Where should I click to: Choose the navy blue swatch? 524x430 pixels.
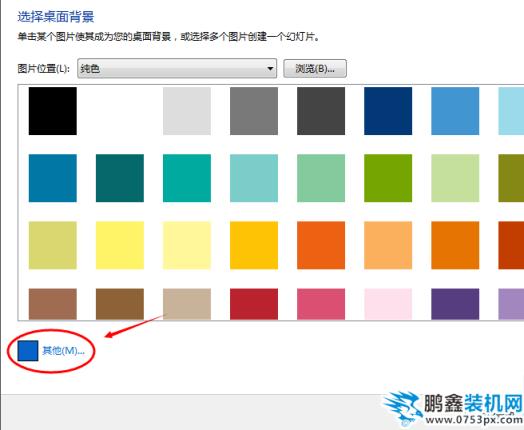(388, 111)
